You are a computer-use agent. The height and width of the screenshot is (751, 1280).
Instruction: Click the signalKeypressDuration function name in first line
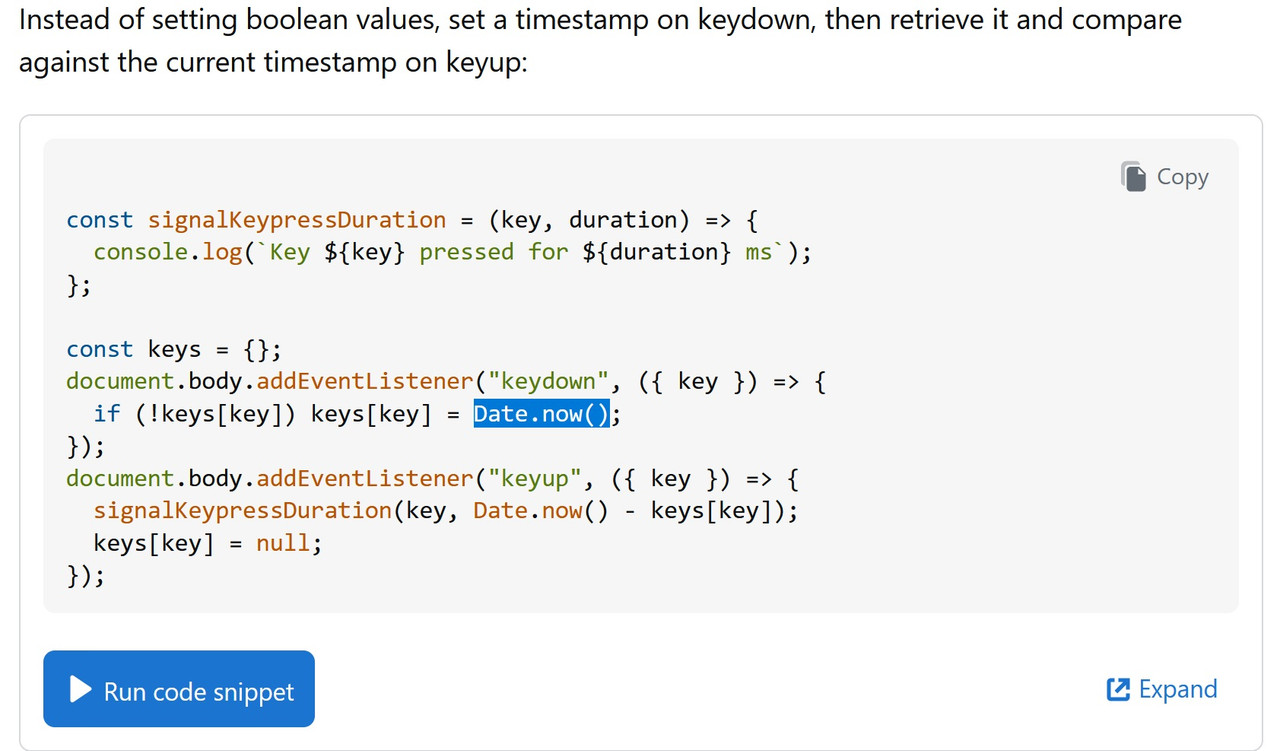click(x=297, y=220)
